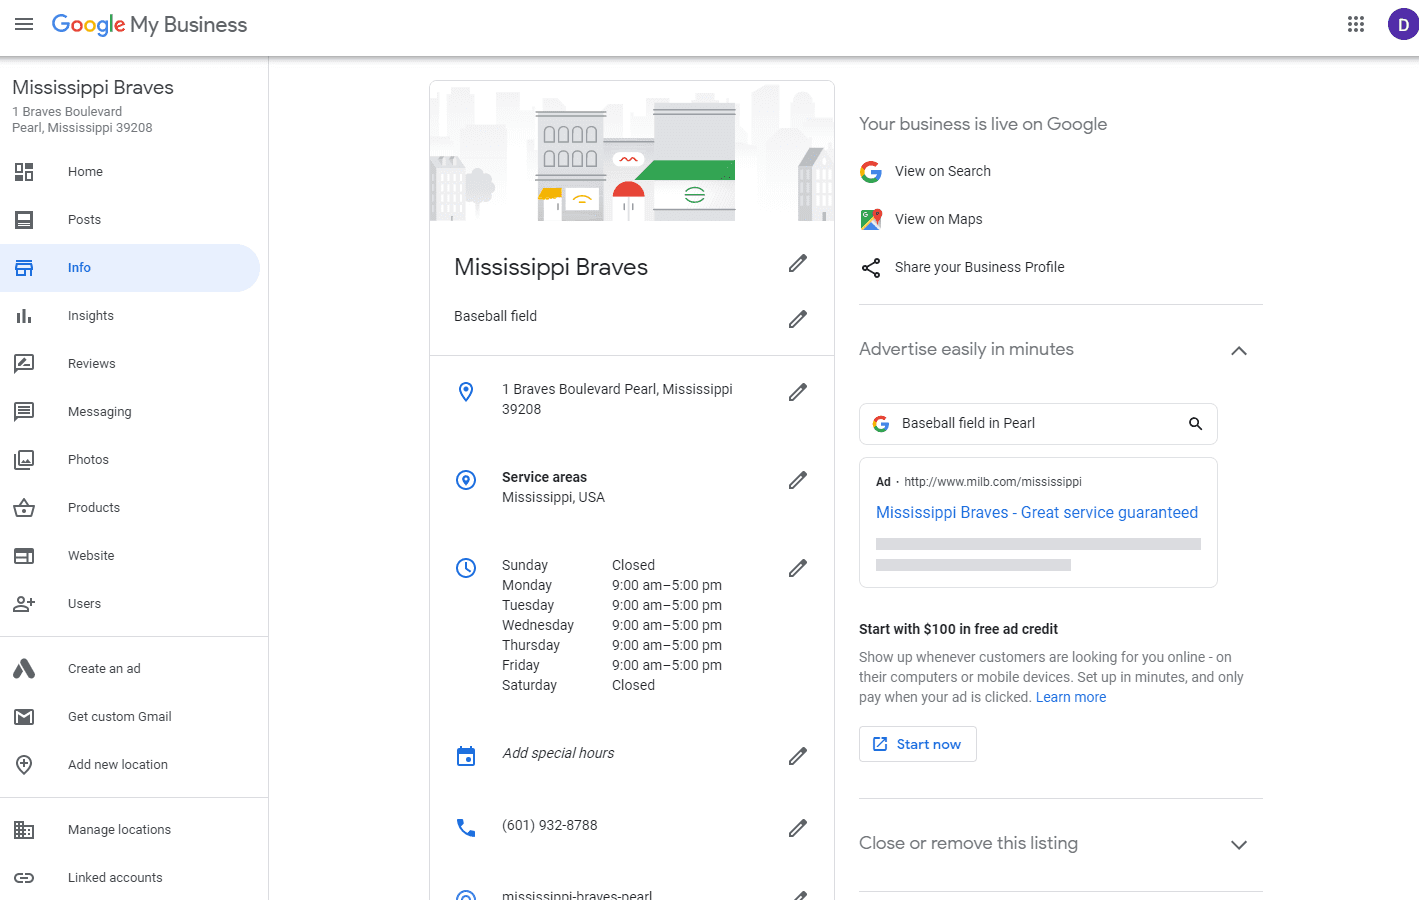1419x900 pixels.
Task: Click the phone handset icon
Action: pyautogui.click(x=466, y=828)
